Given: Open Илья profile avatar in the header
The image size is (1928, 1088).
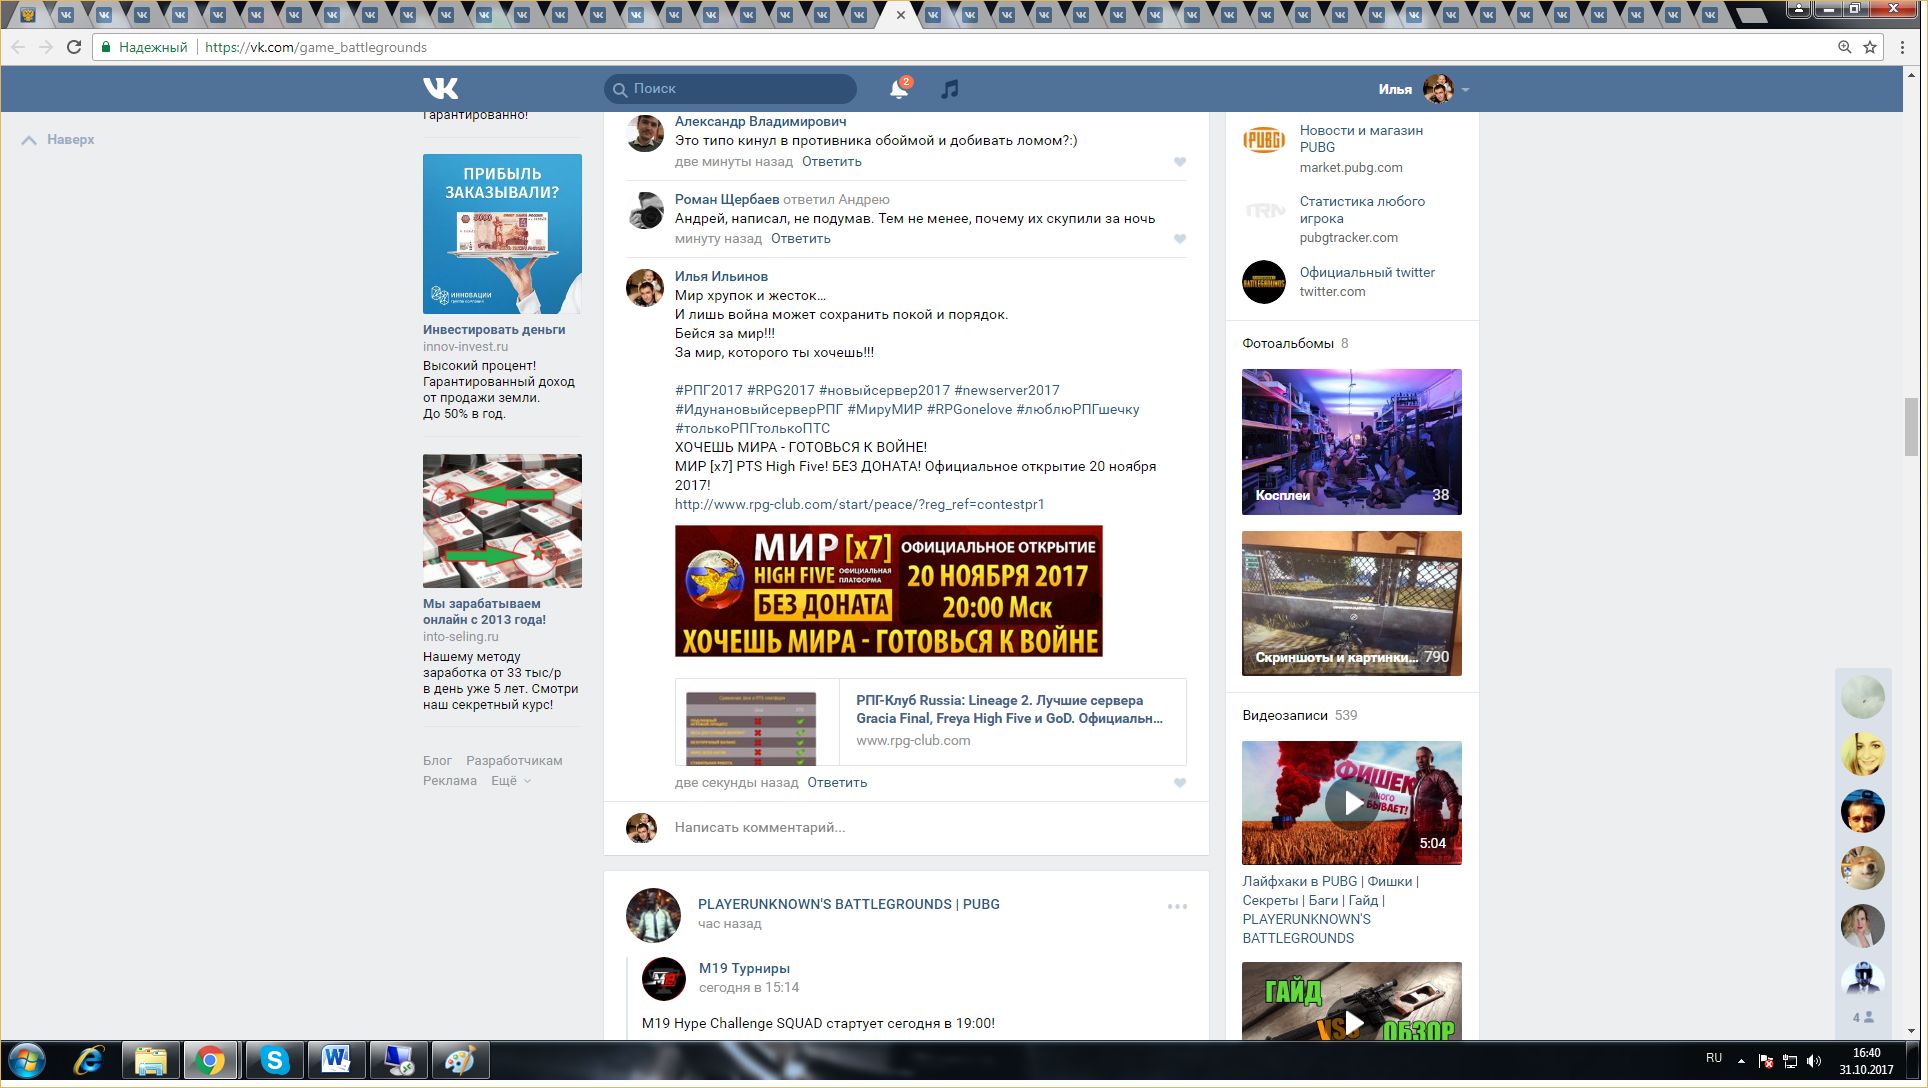Looking at the screenshot, I should point(1438,89).
